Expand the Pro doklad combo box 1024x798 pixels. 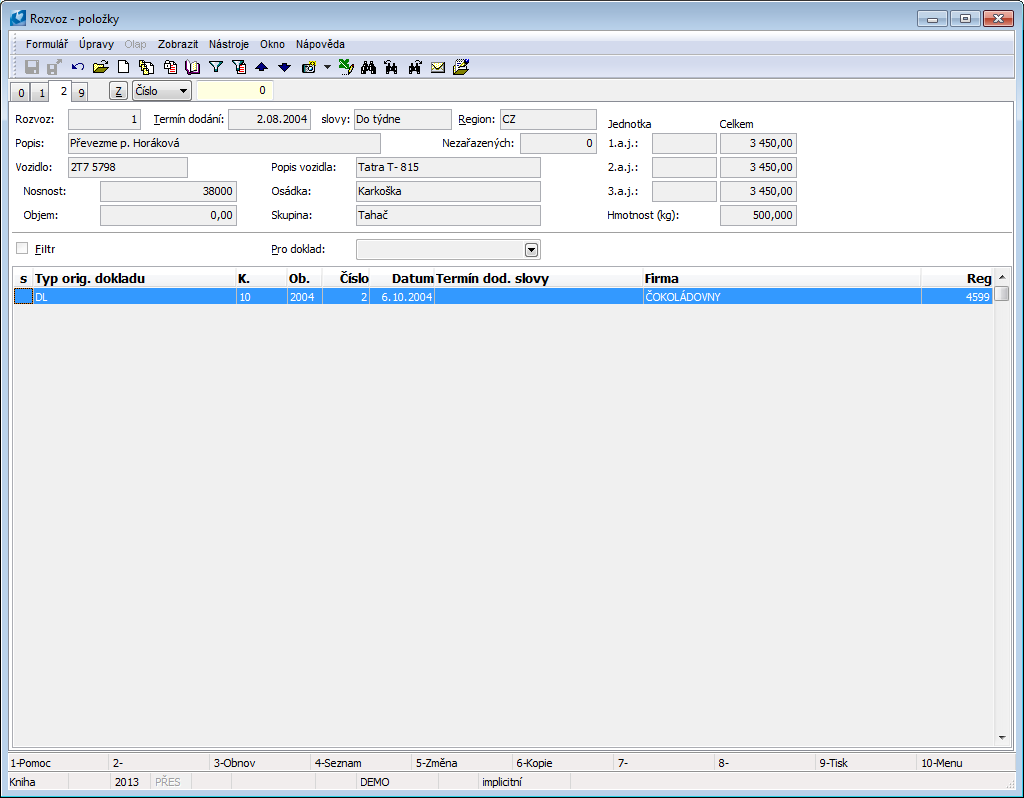click(x=531, y=249)
